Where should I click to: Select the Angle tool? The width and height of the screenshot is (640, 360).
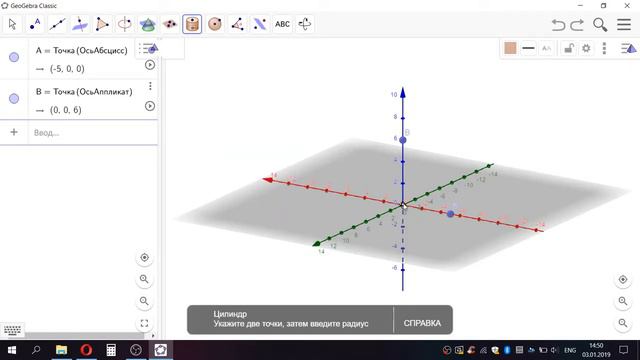237,24
